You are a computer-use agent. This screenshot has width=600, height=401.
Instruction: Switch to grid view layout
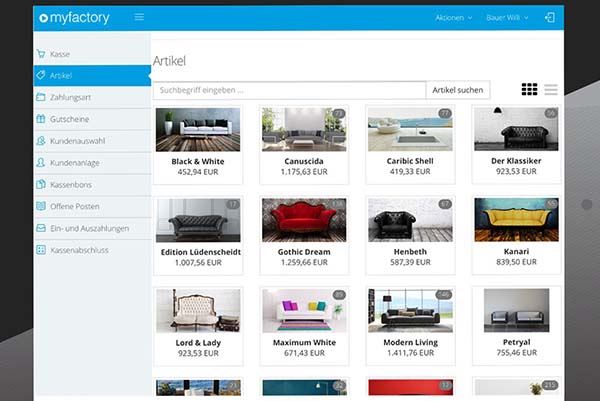(529, 90)
